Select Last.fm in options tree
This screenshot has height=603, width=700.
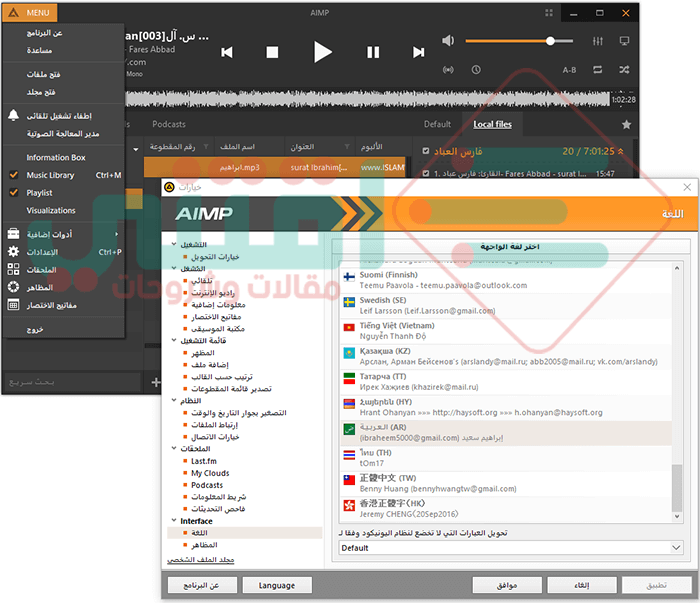pos(204,461)
